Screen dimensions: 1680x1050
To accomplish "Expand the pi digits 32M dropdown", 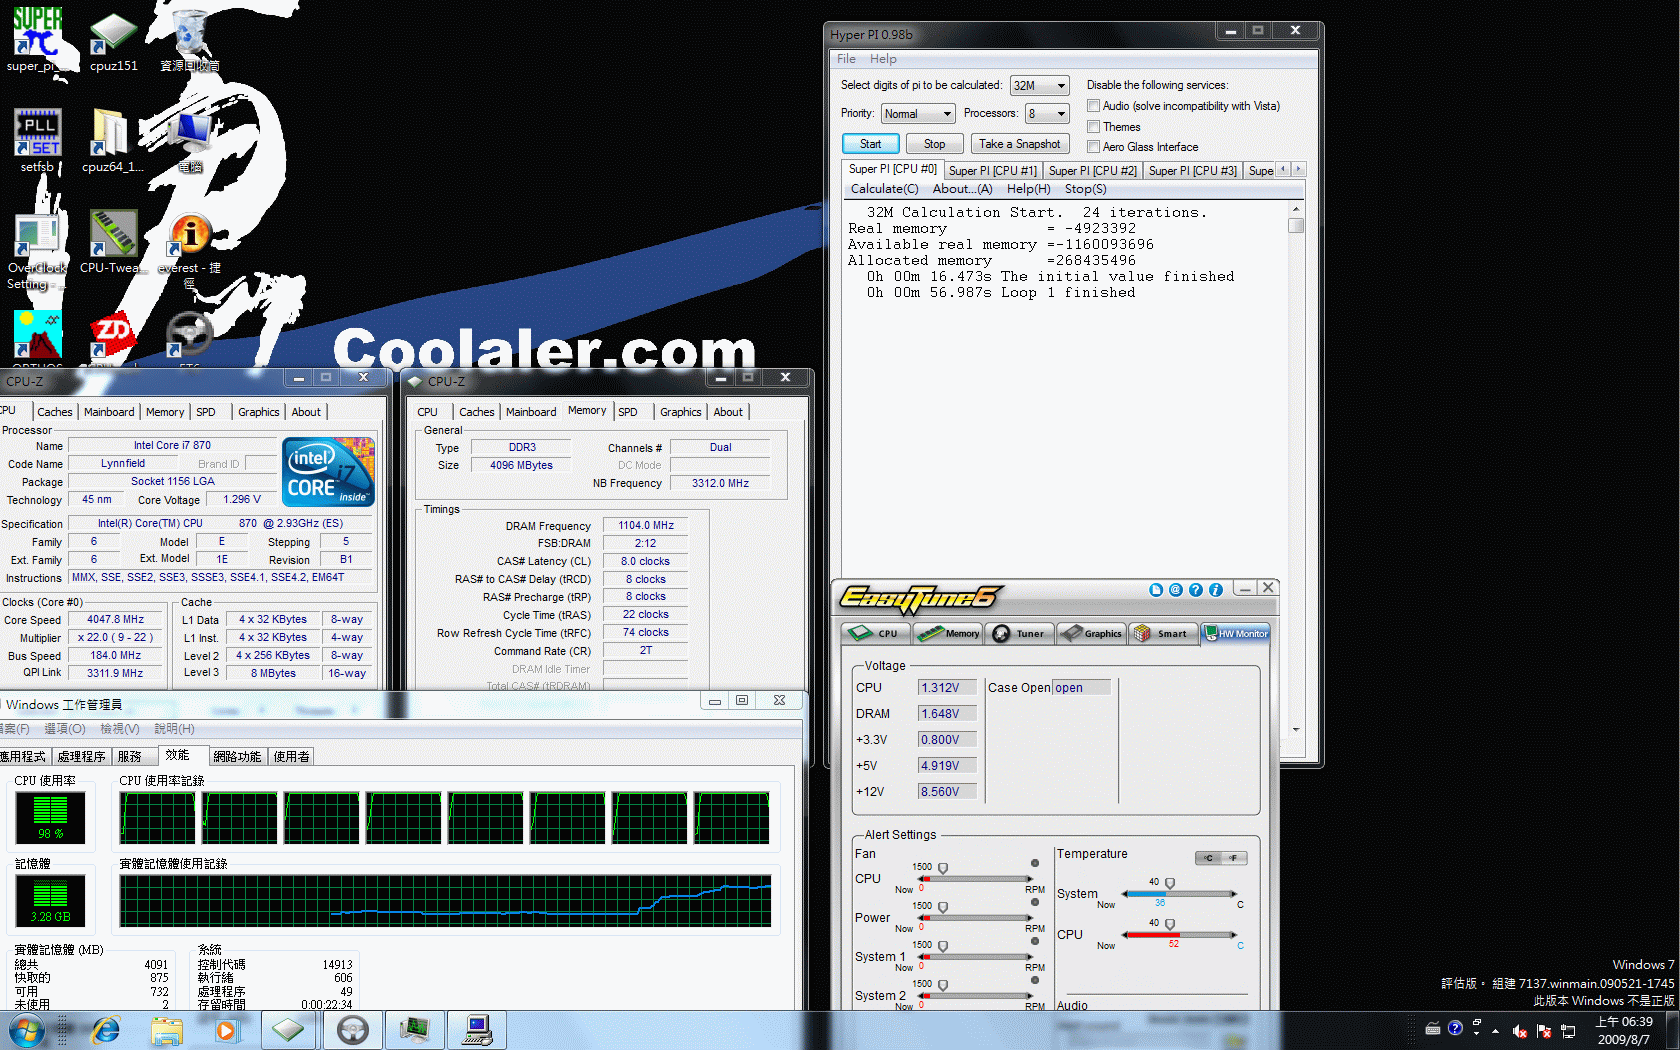I will (x=1061, y=86).
